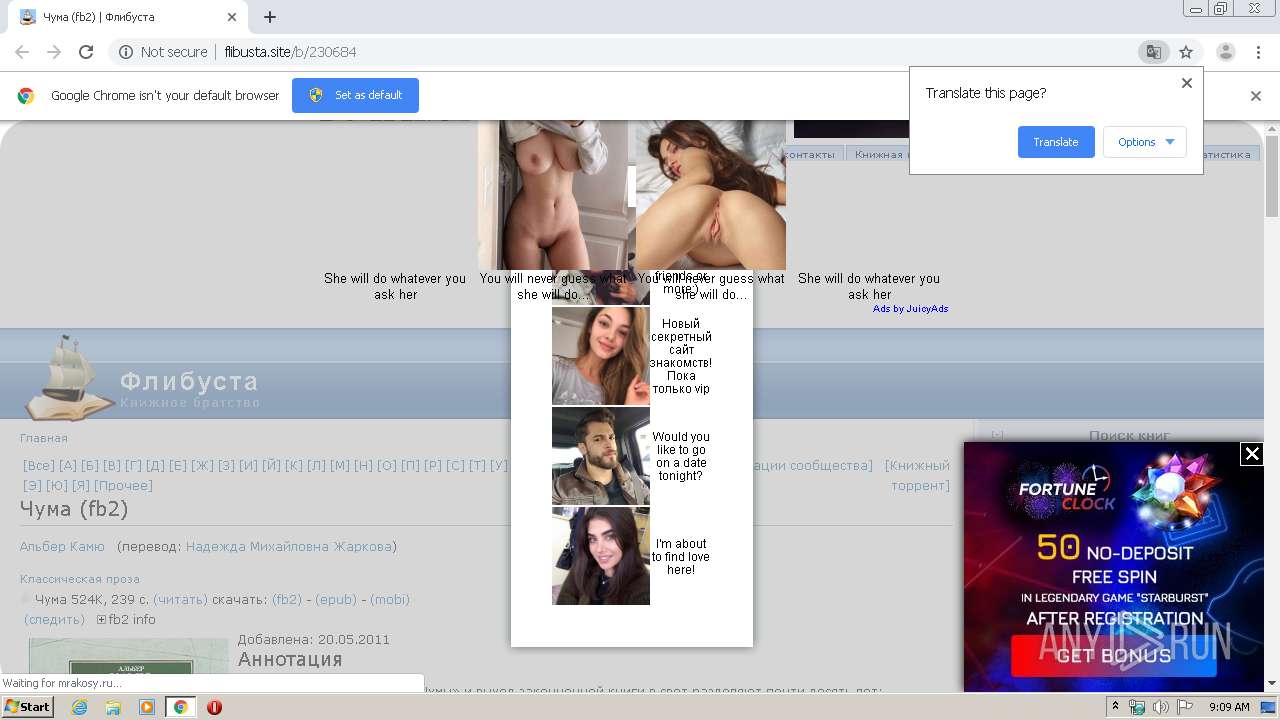Download the book in (fb2) format
This screenshot has width=1280, height=720.
click(287, 600)
